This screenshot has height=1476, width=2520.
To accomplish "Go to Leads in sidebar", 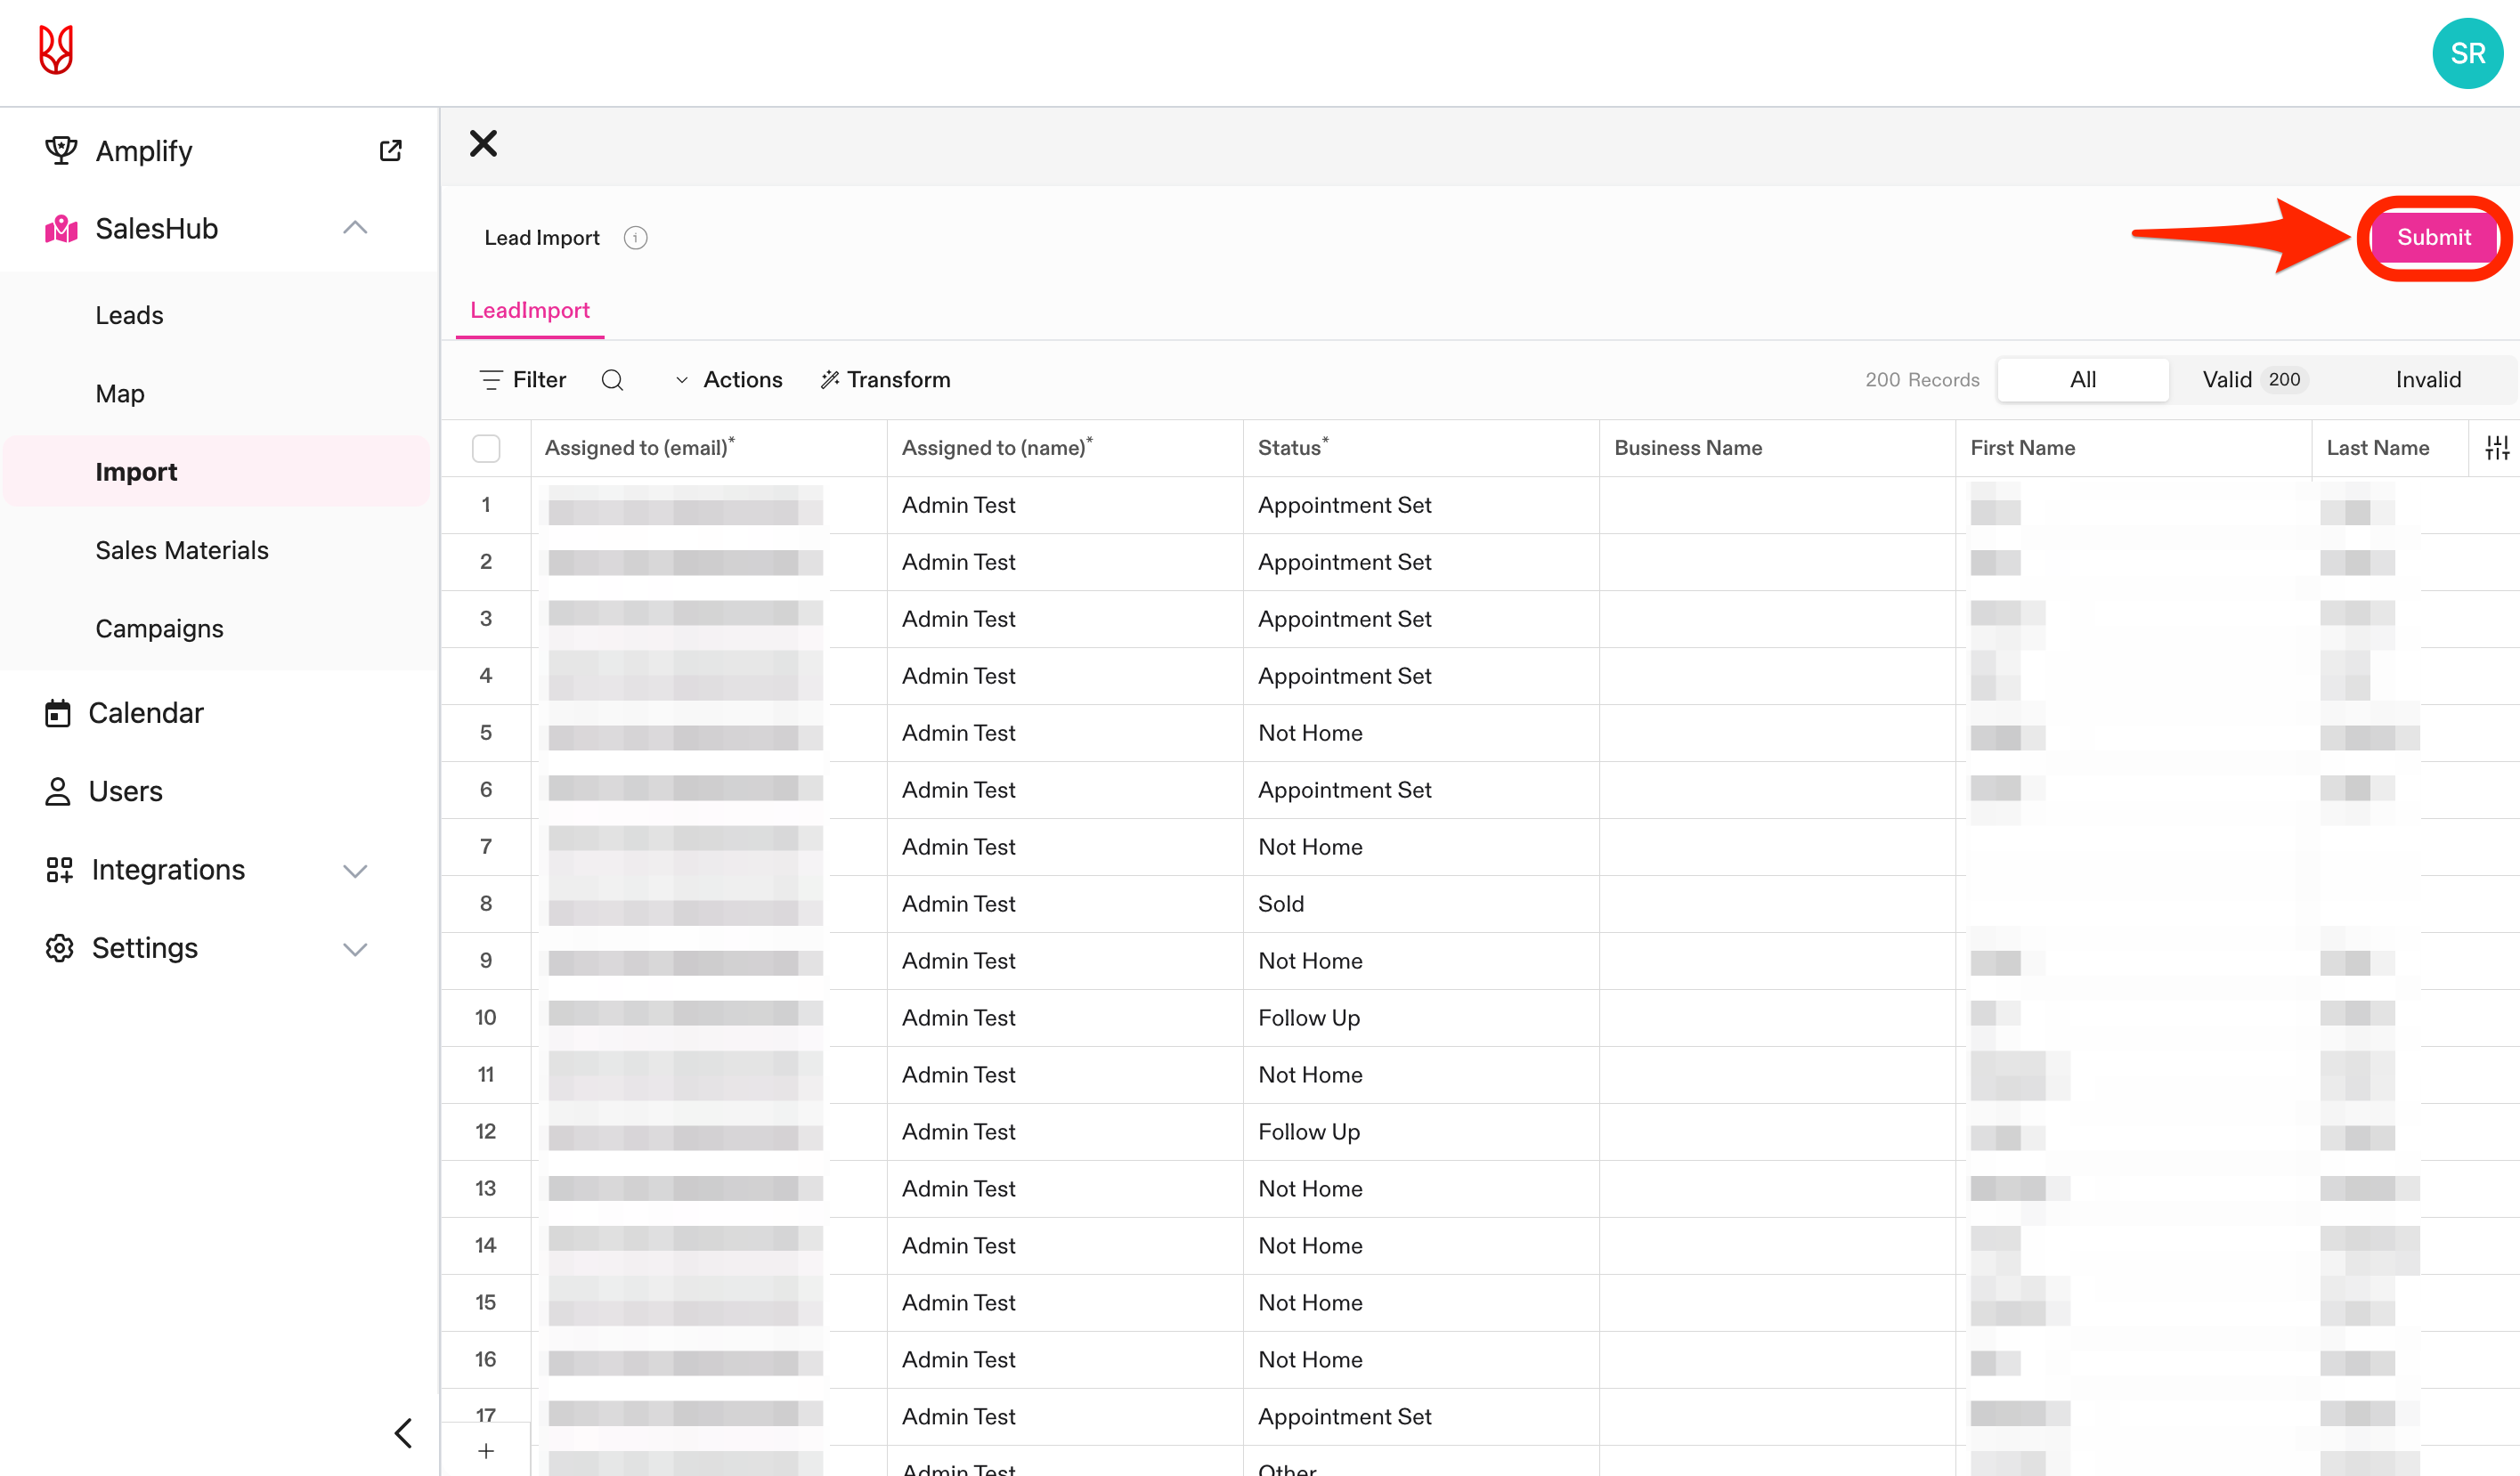I will (129, 315).
